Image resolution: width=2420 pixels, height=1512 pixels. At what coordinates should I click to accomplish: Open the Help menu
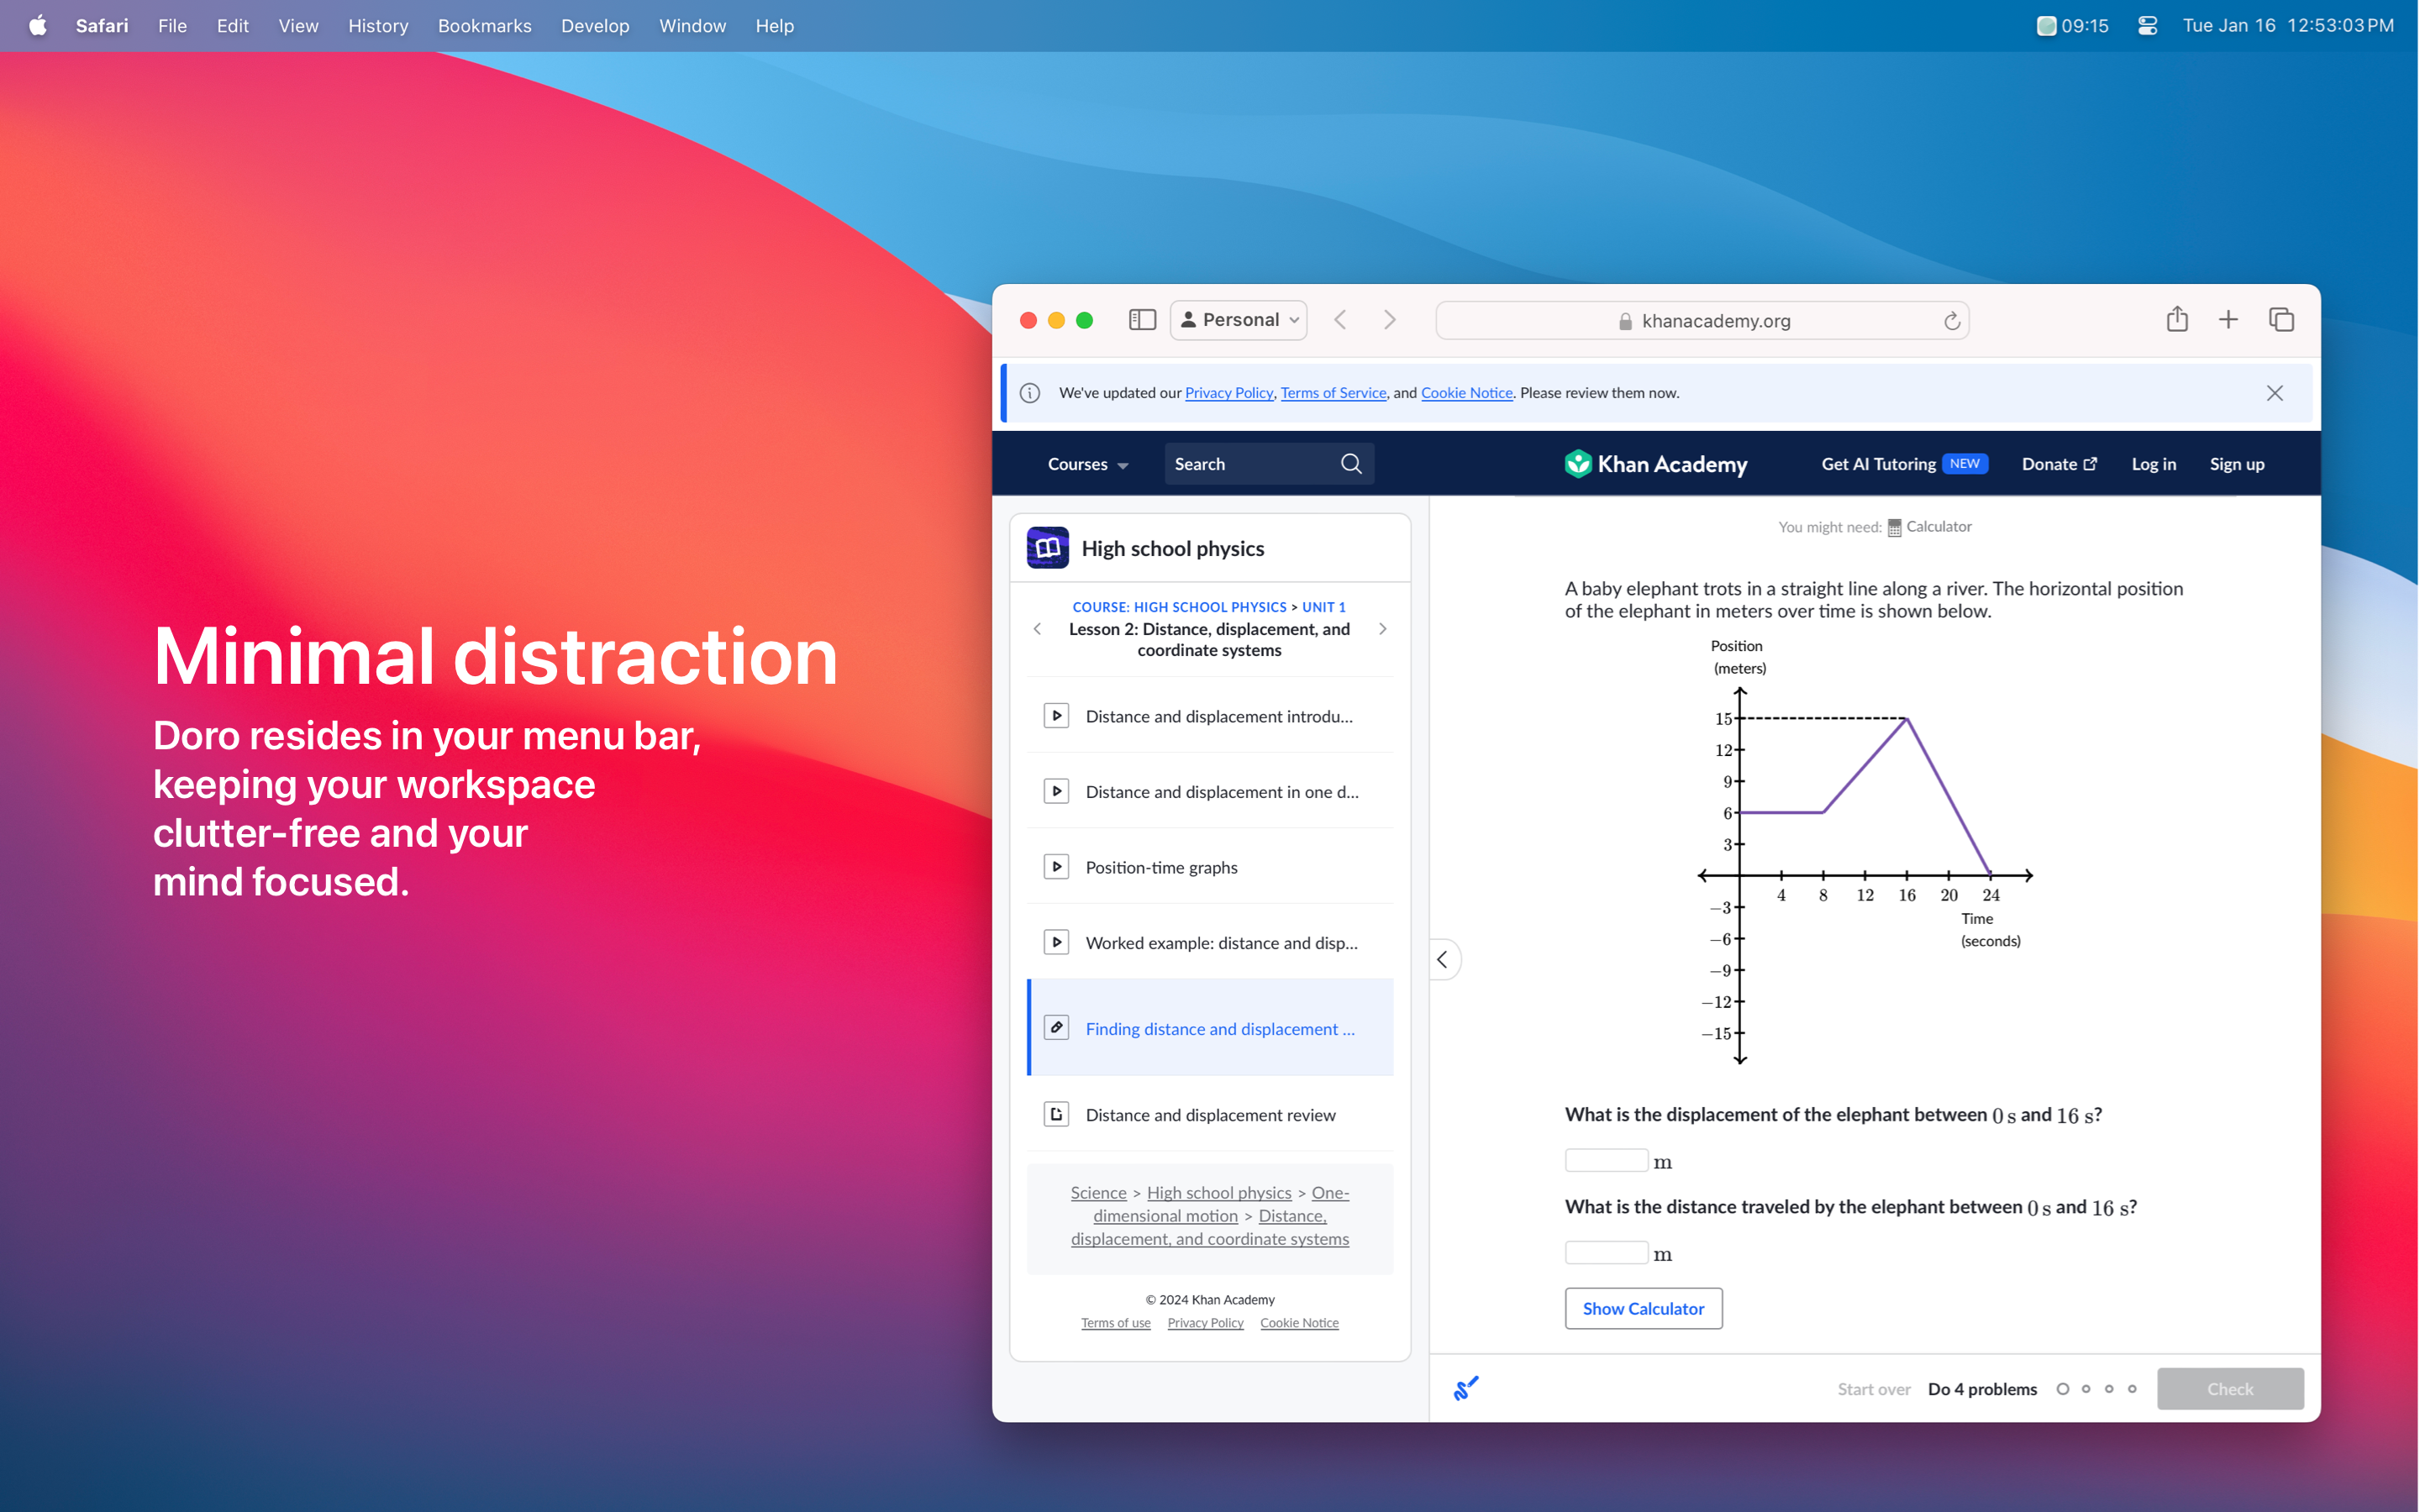click(x=774, y=25)
